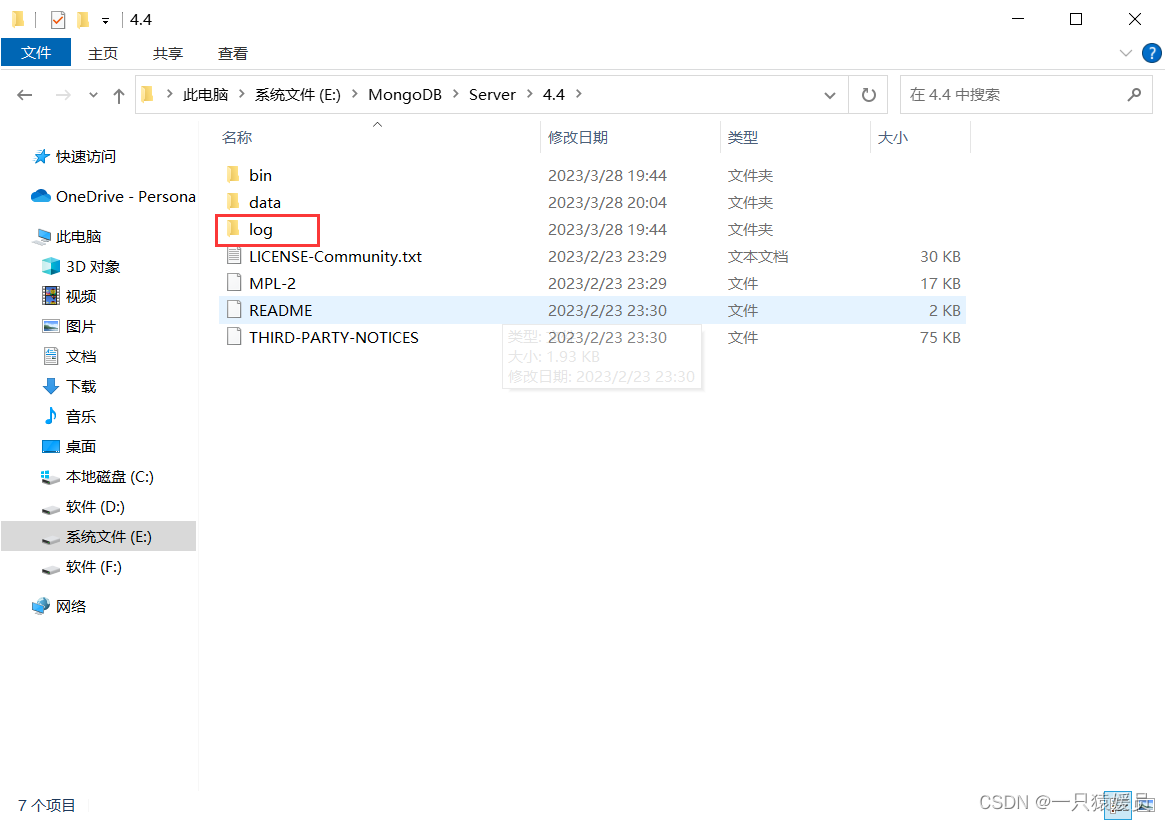Expand chevron after Server in breadcrumb
Viewport: 1166px width, 821px height.
click(529, 94)
